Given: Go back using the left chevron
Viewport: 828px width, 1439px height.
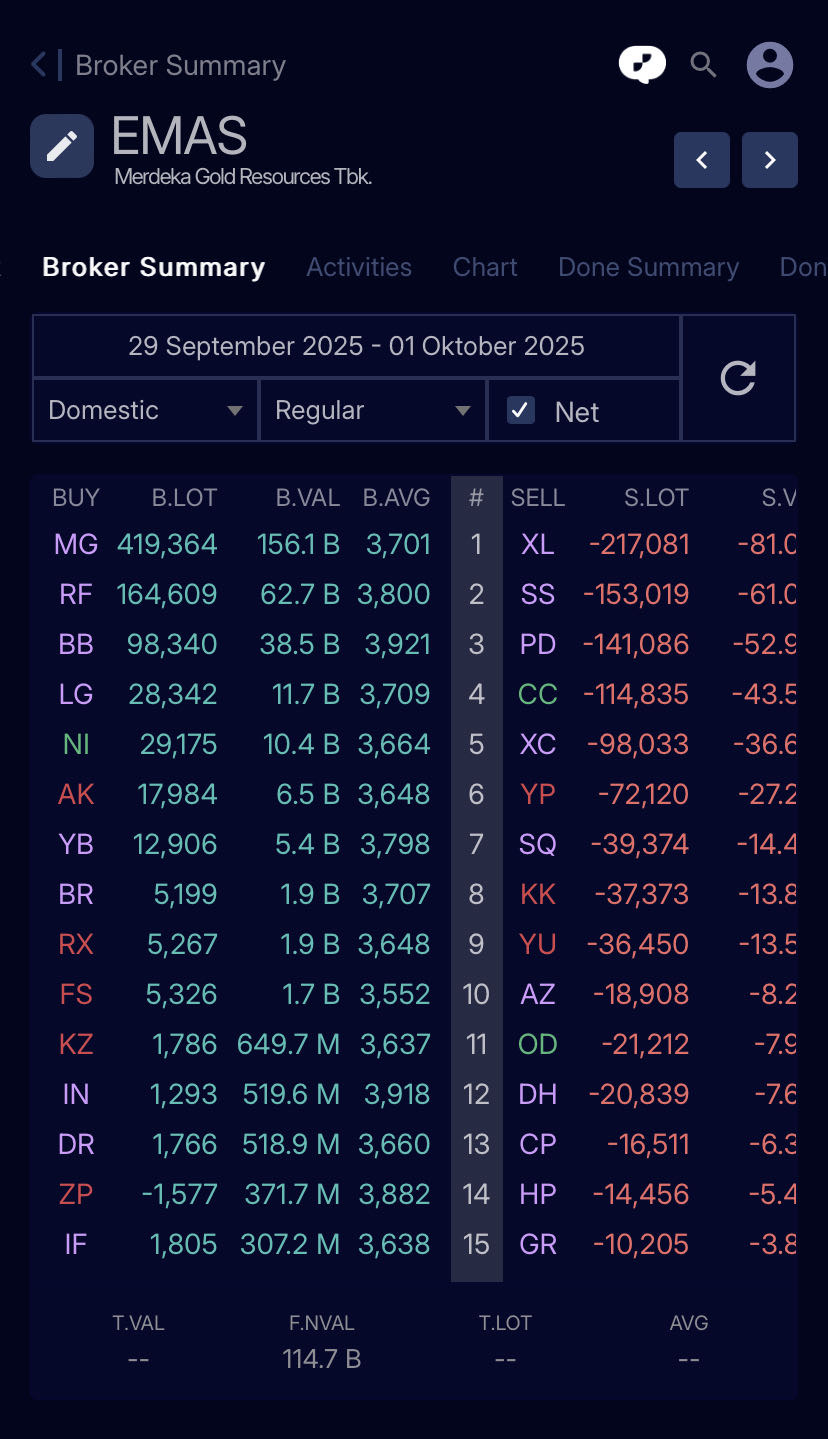Looking at the screenshot, I should (x=40, y=66).
